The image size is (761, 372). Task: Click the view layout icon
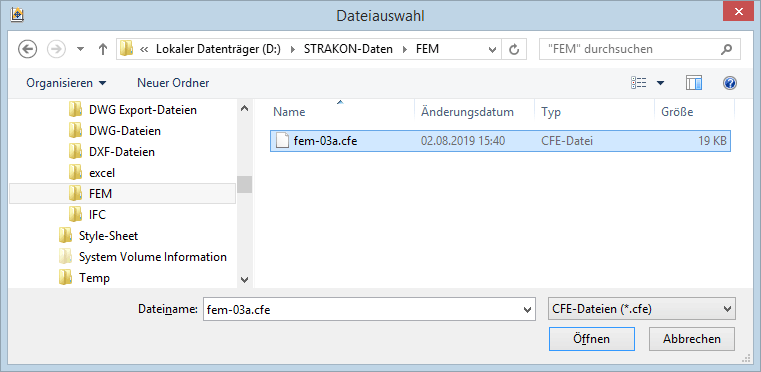coord(639,83)
